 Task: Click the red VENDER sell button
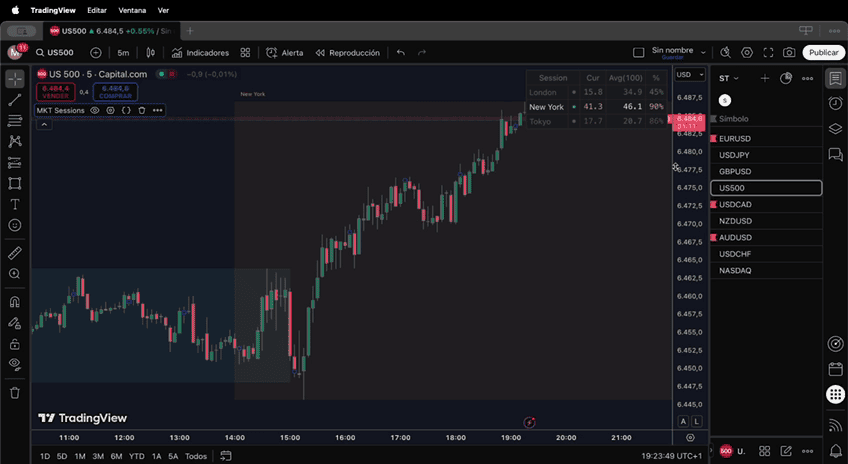click(x=56, y=91)
